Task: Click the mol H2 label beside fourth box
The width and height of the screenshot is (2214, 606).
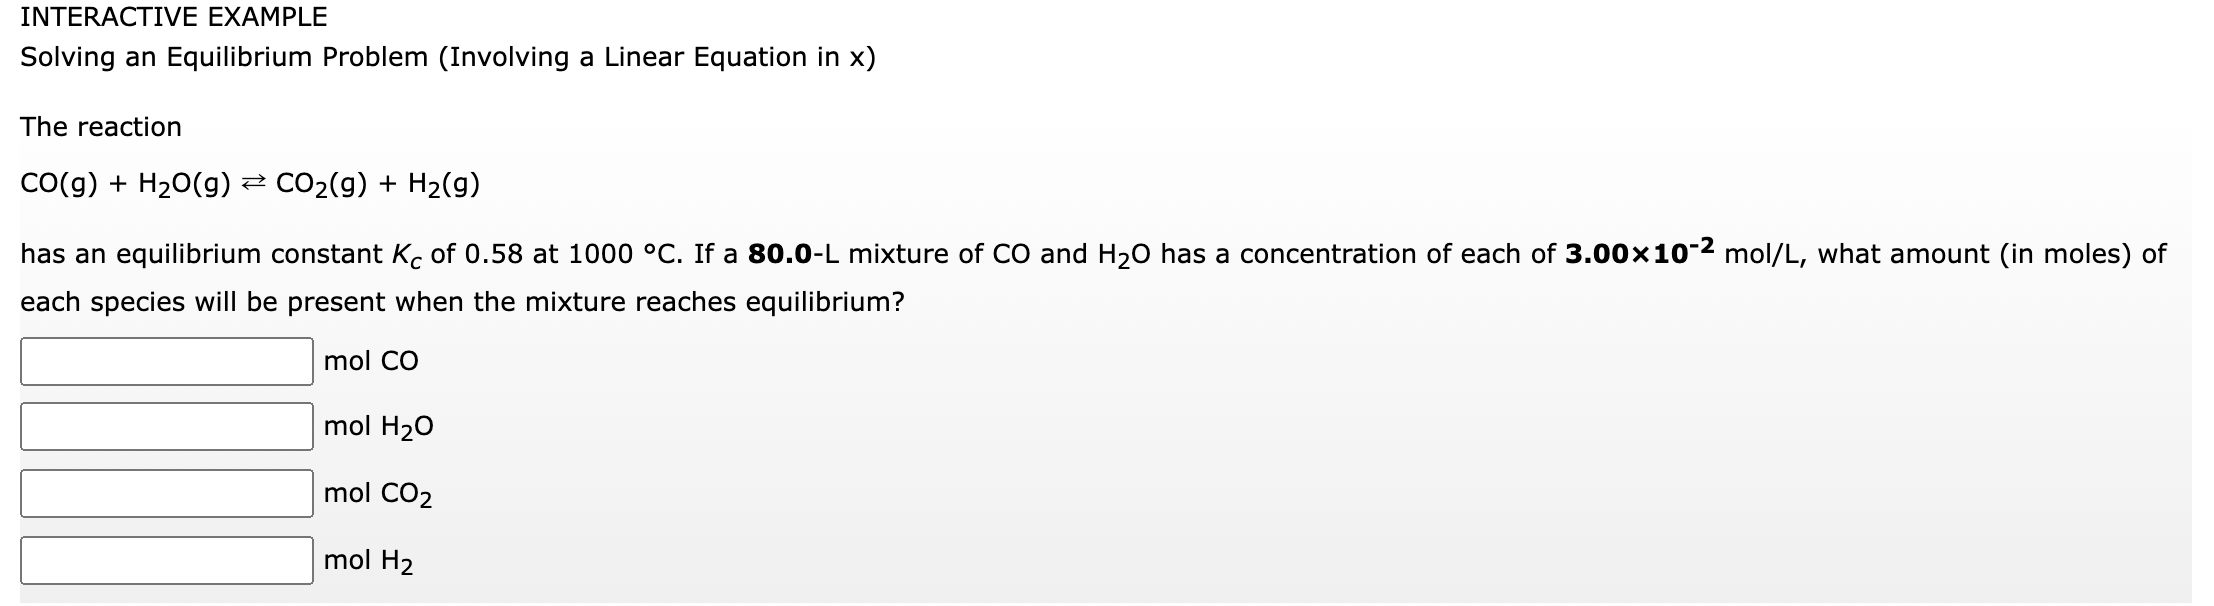Action: (368, 560)
